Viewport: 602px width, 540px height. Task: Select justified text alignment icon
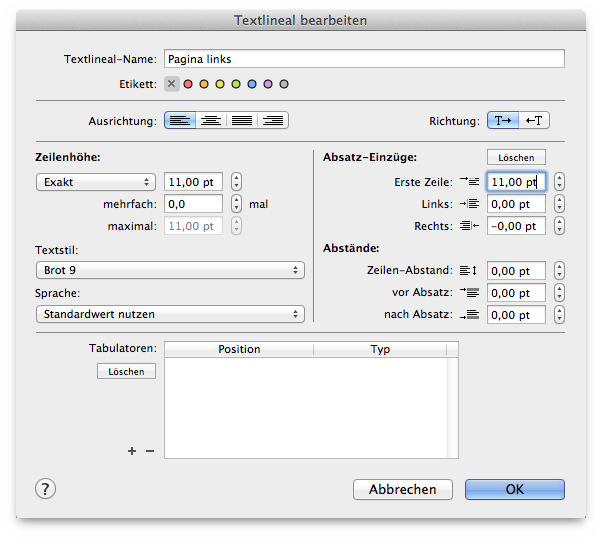[x=242, y=121]
